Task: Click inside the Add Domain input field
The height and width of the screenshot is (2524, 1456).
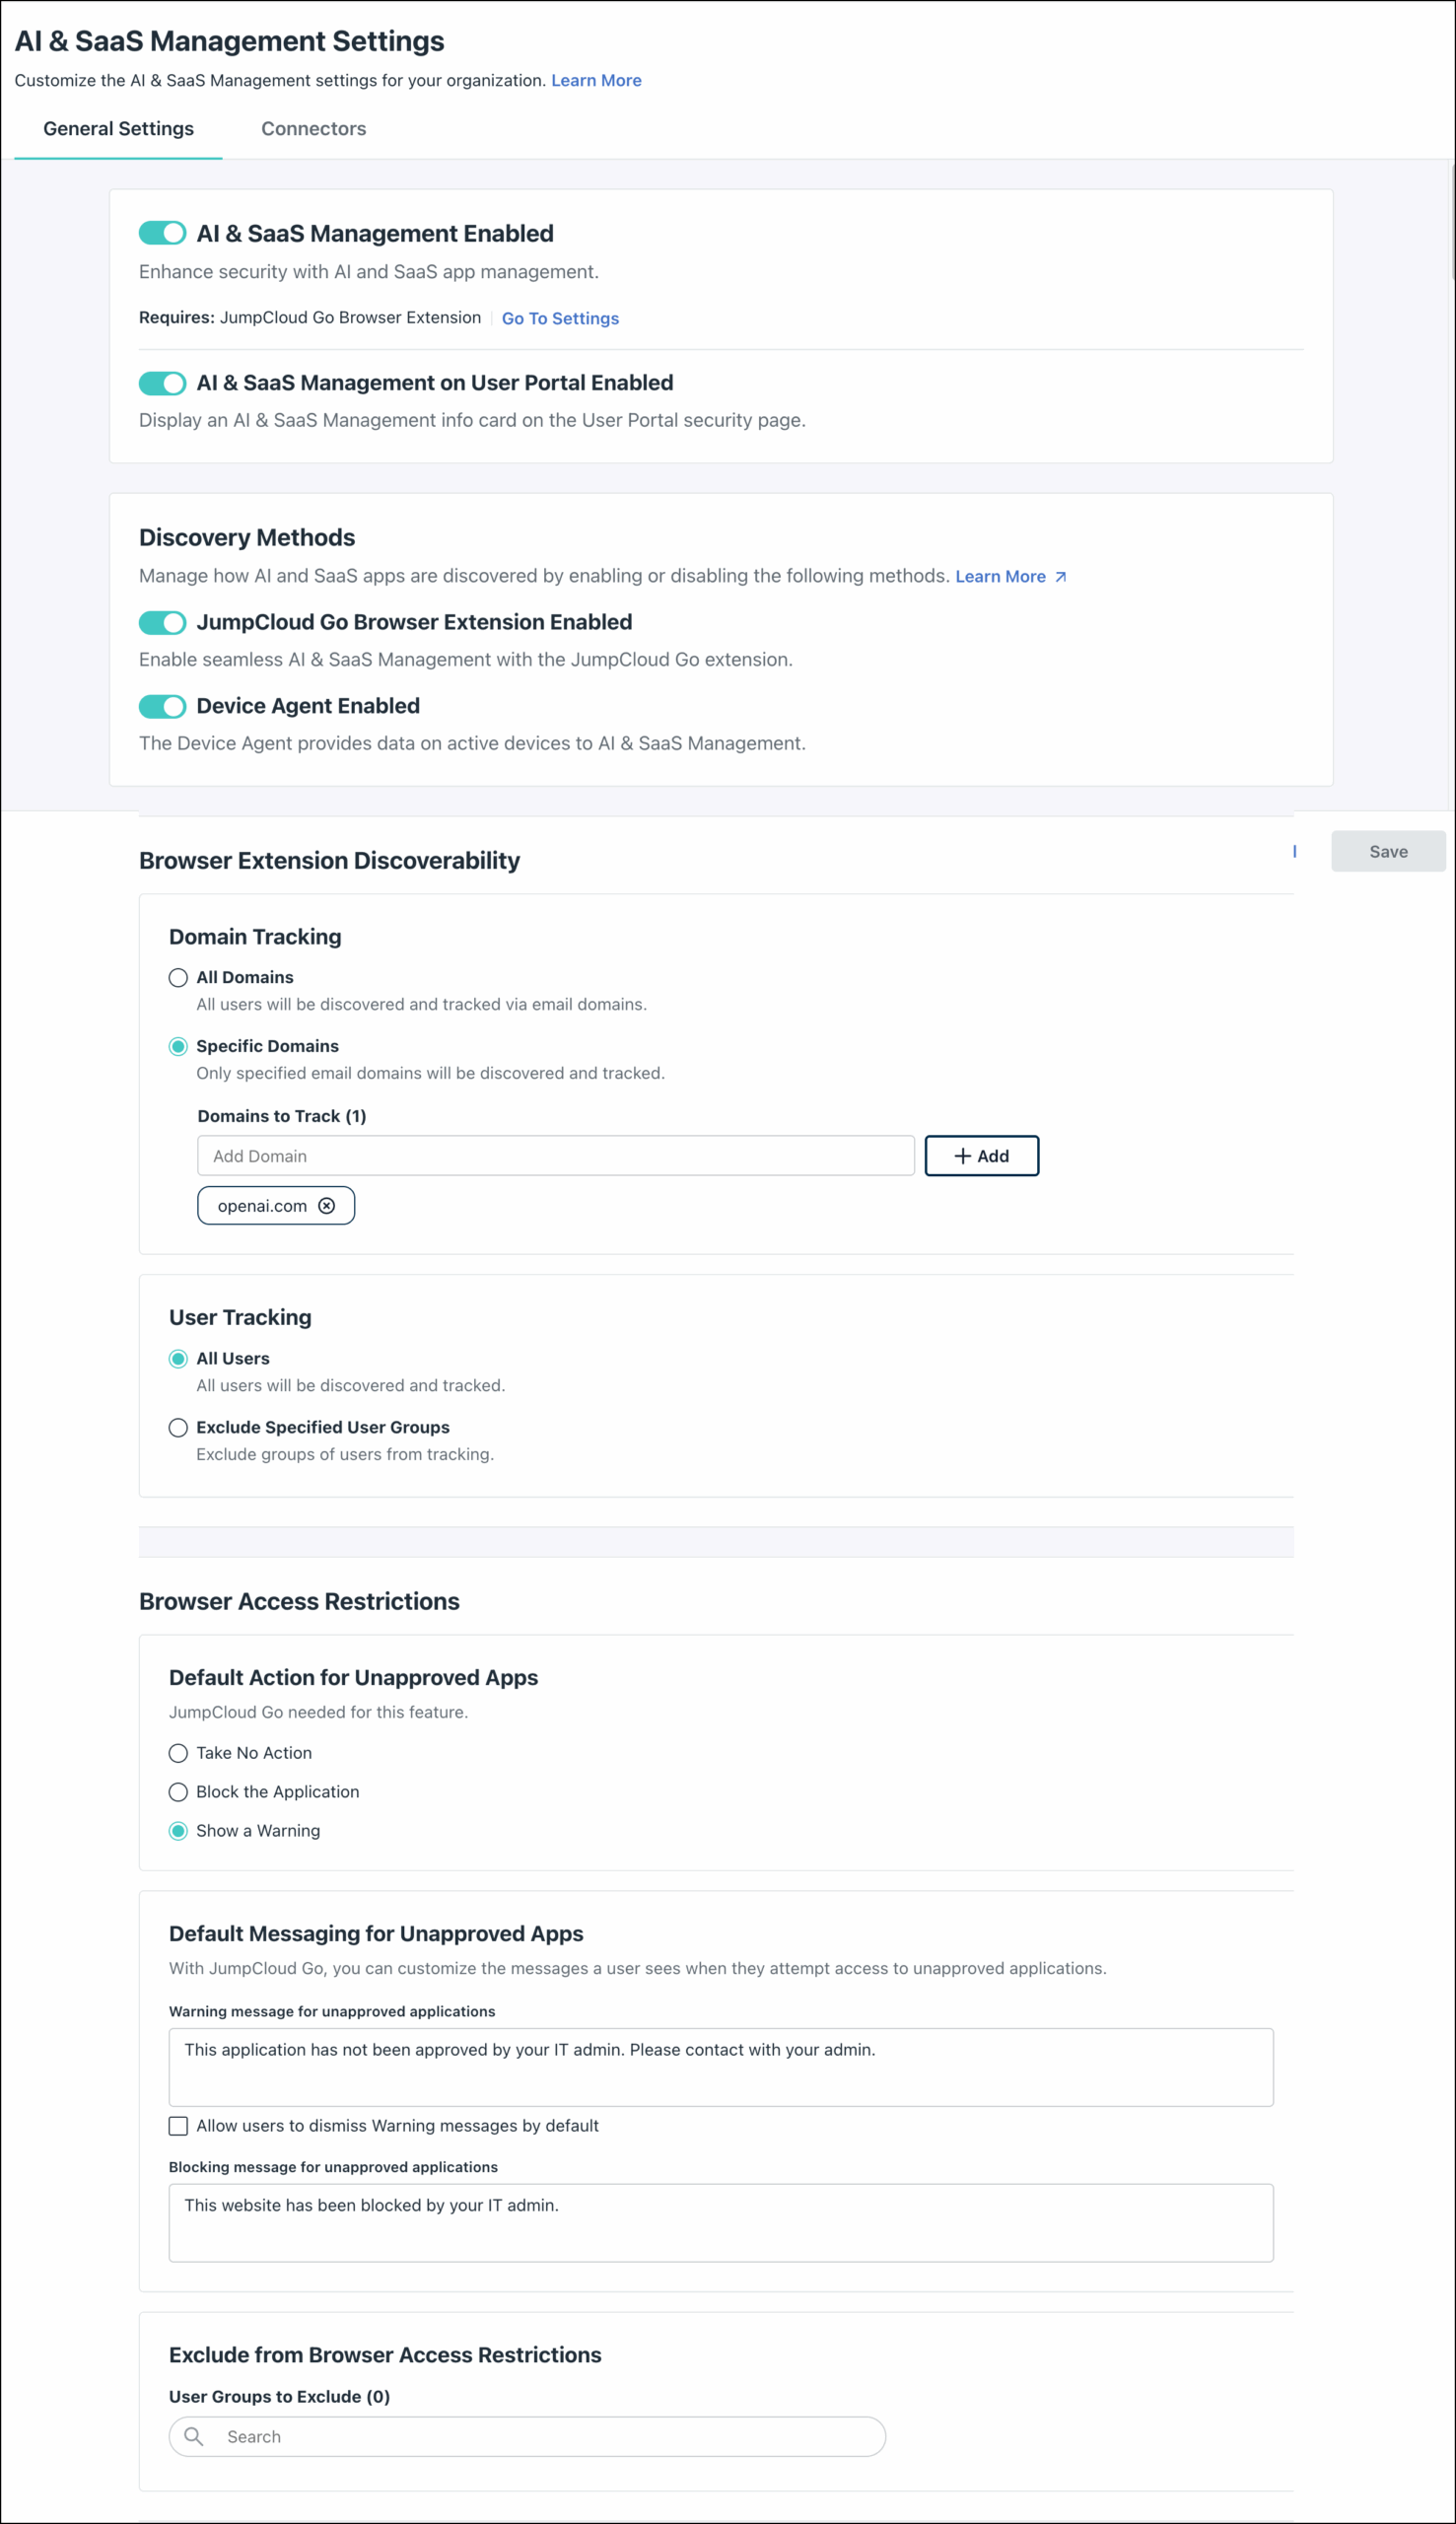Action: tap(556, 1155)
